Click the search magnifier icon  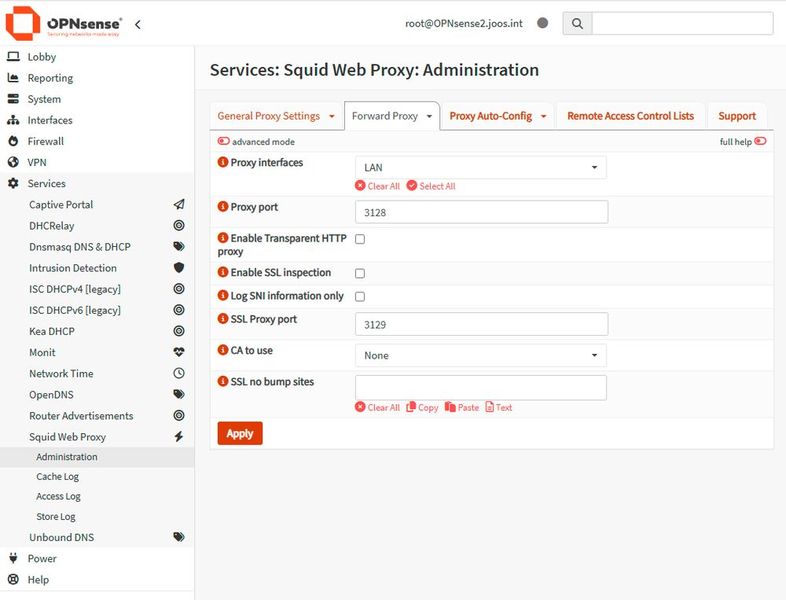[x=577, y=24]
